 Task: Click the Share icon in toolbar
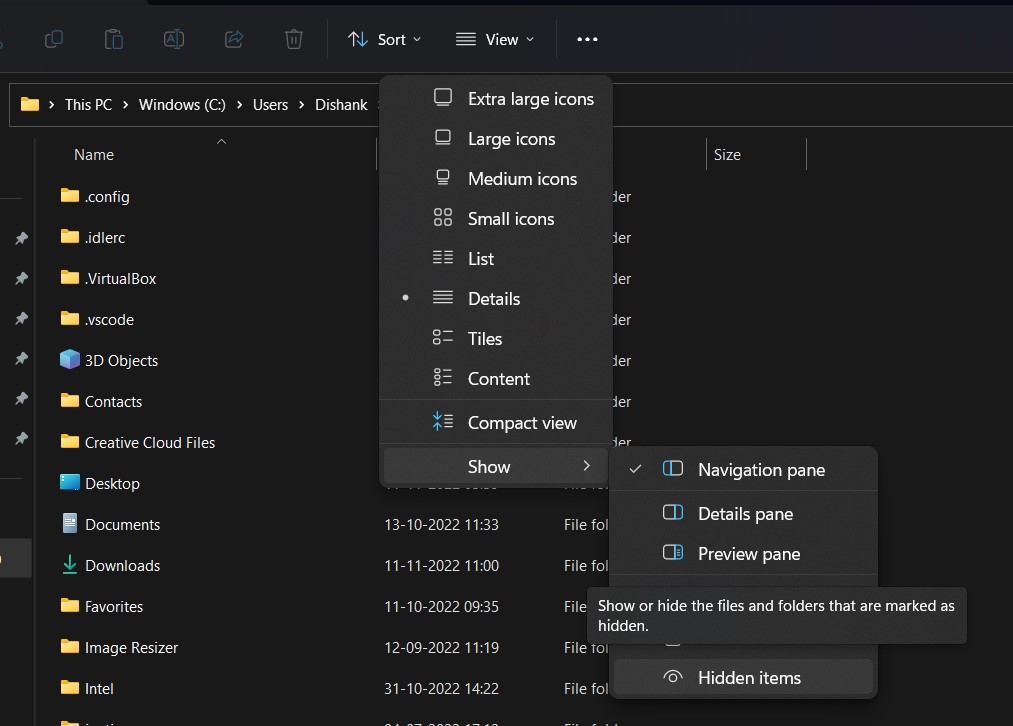(x=234, y=39)
